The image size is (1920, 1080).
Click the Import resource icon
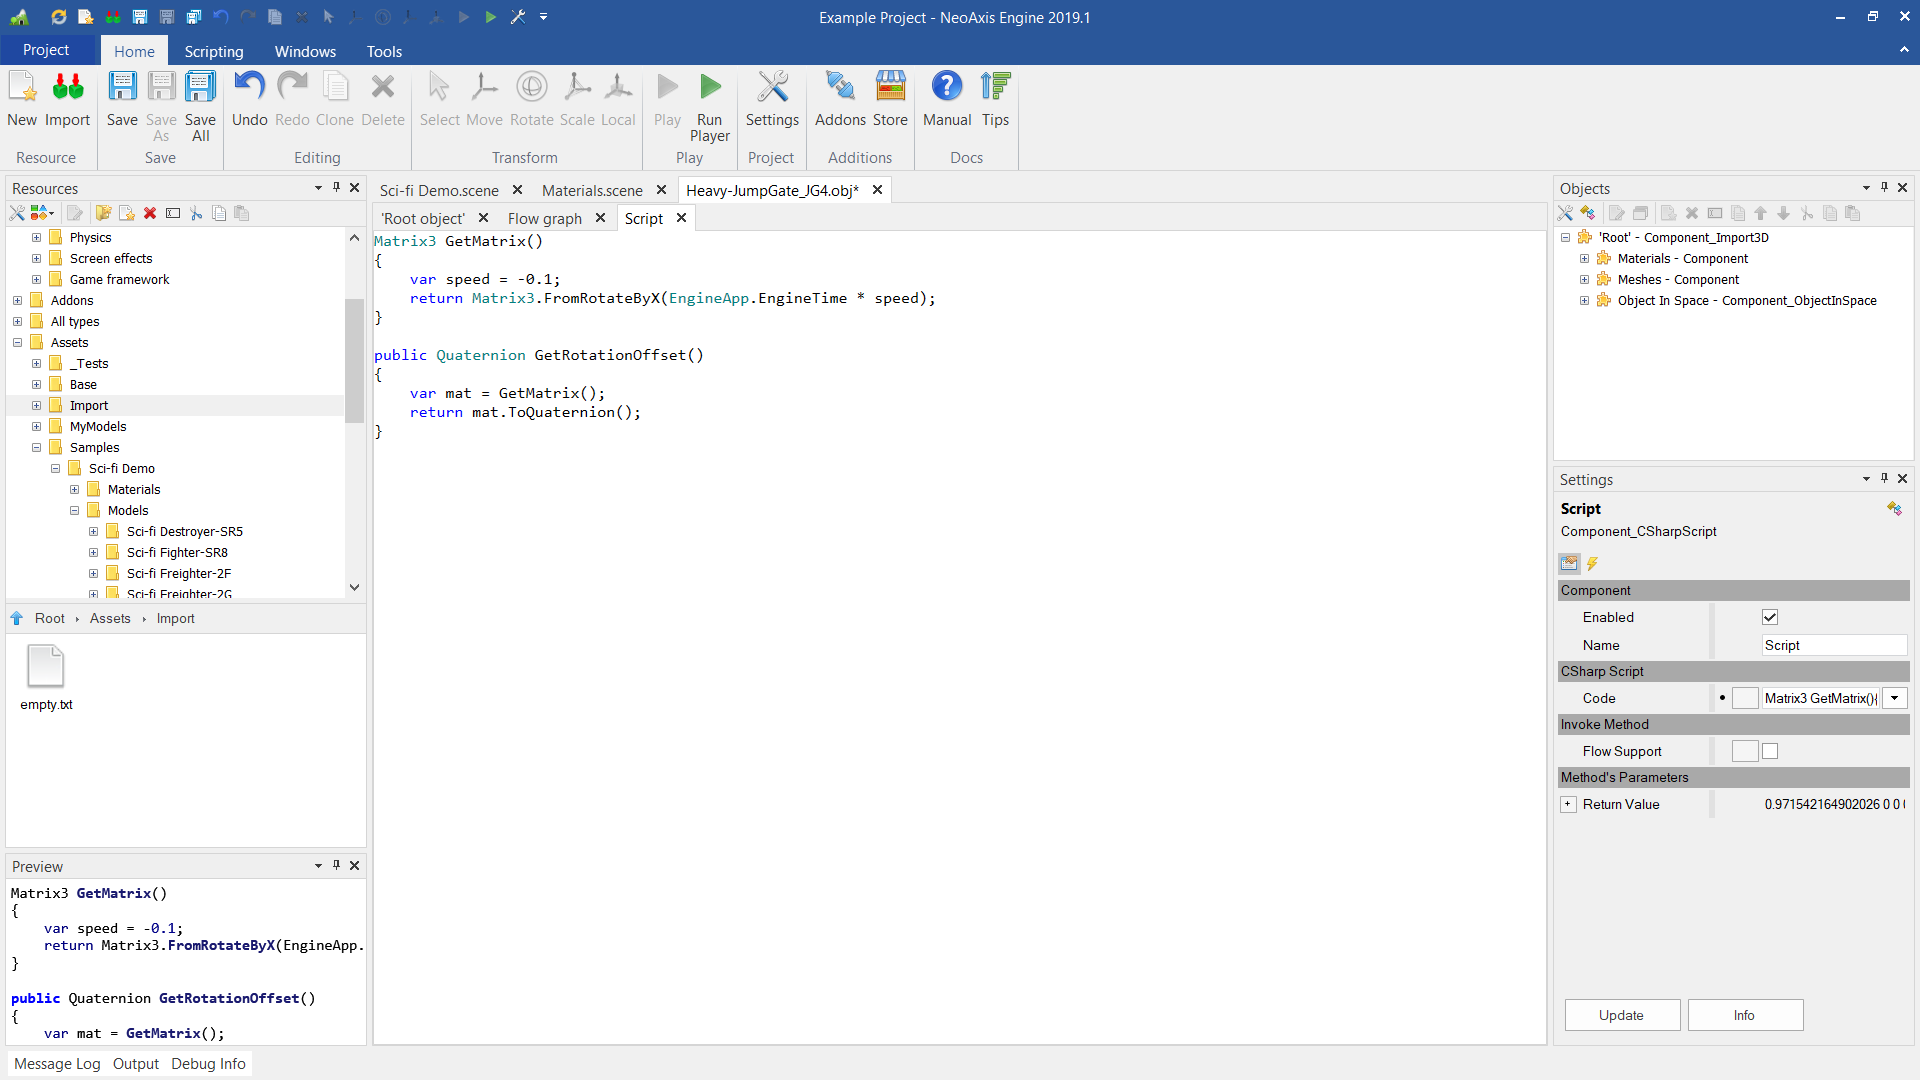coord(67,88)
